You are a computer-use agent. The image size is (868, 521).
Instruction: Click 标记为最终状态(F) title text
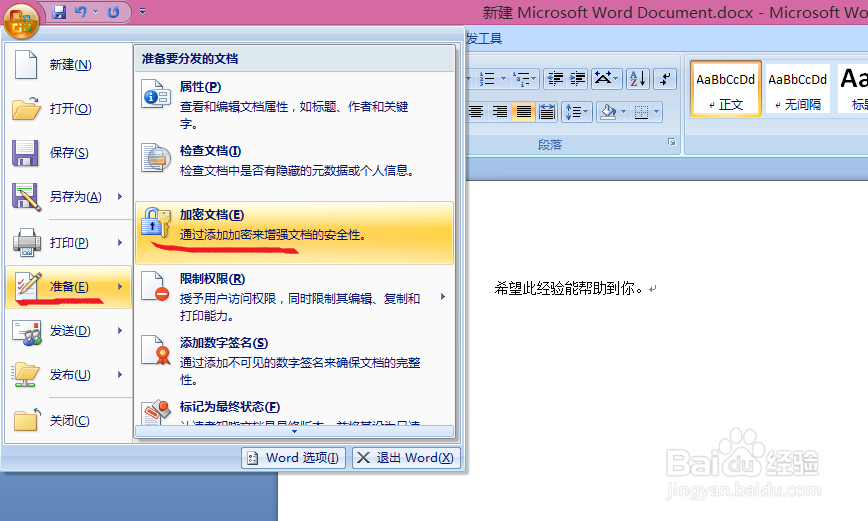pos(230,407)
